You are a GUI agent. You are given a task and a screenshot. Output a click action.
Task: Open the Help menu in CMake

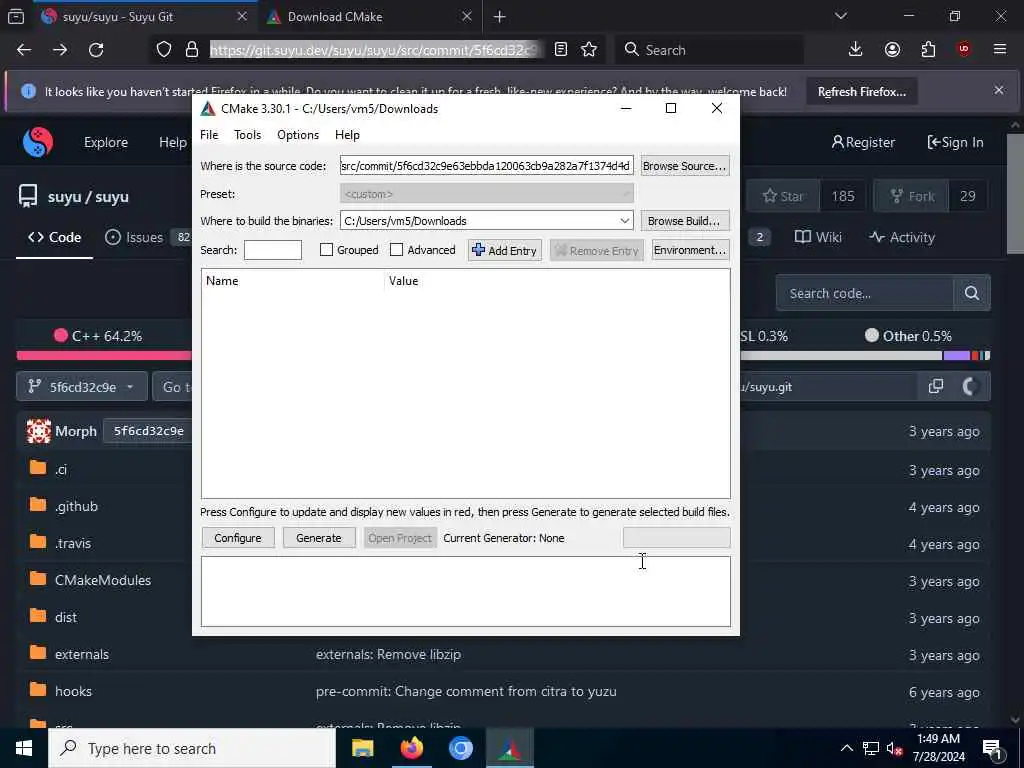coord(347,135)
